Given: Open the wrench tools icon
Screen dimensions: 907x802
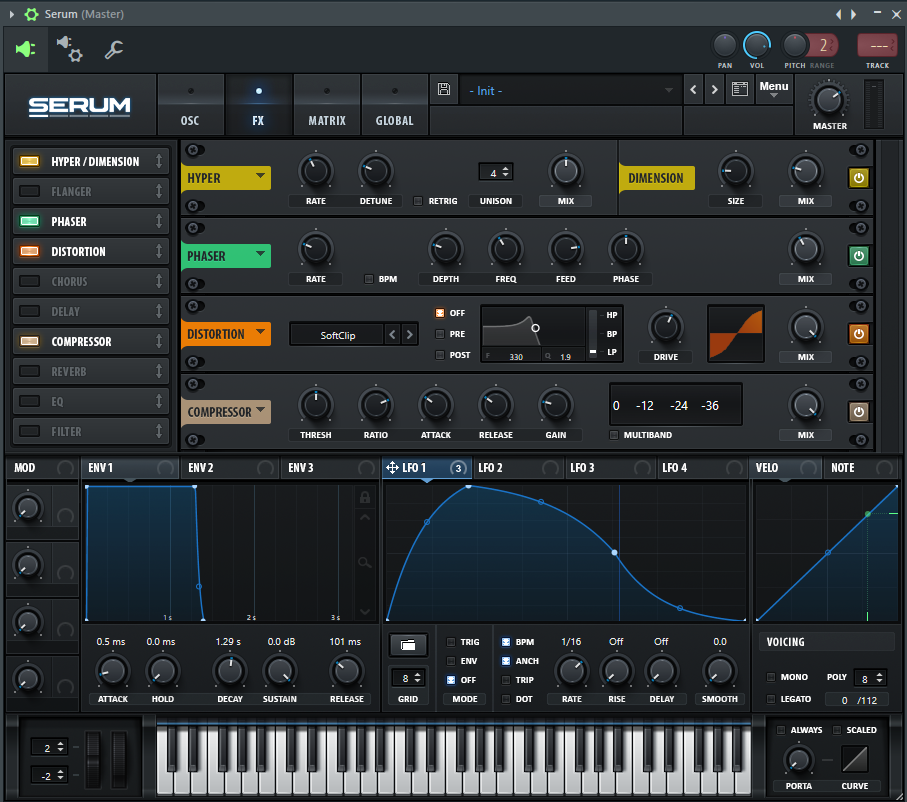Looking at the screenshot, I should pos(113,50).
